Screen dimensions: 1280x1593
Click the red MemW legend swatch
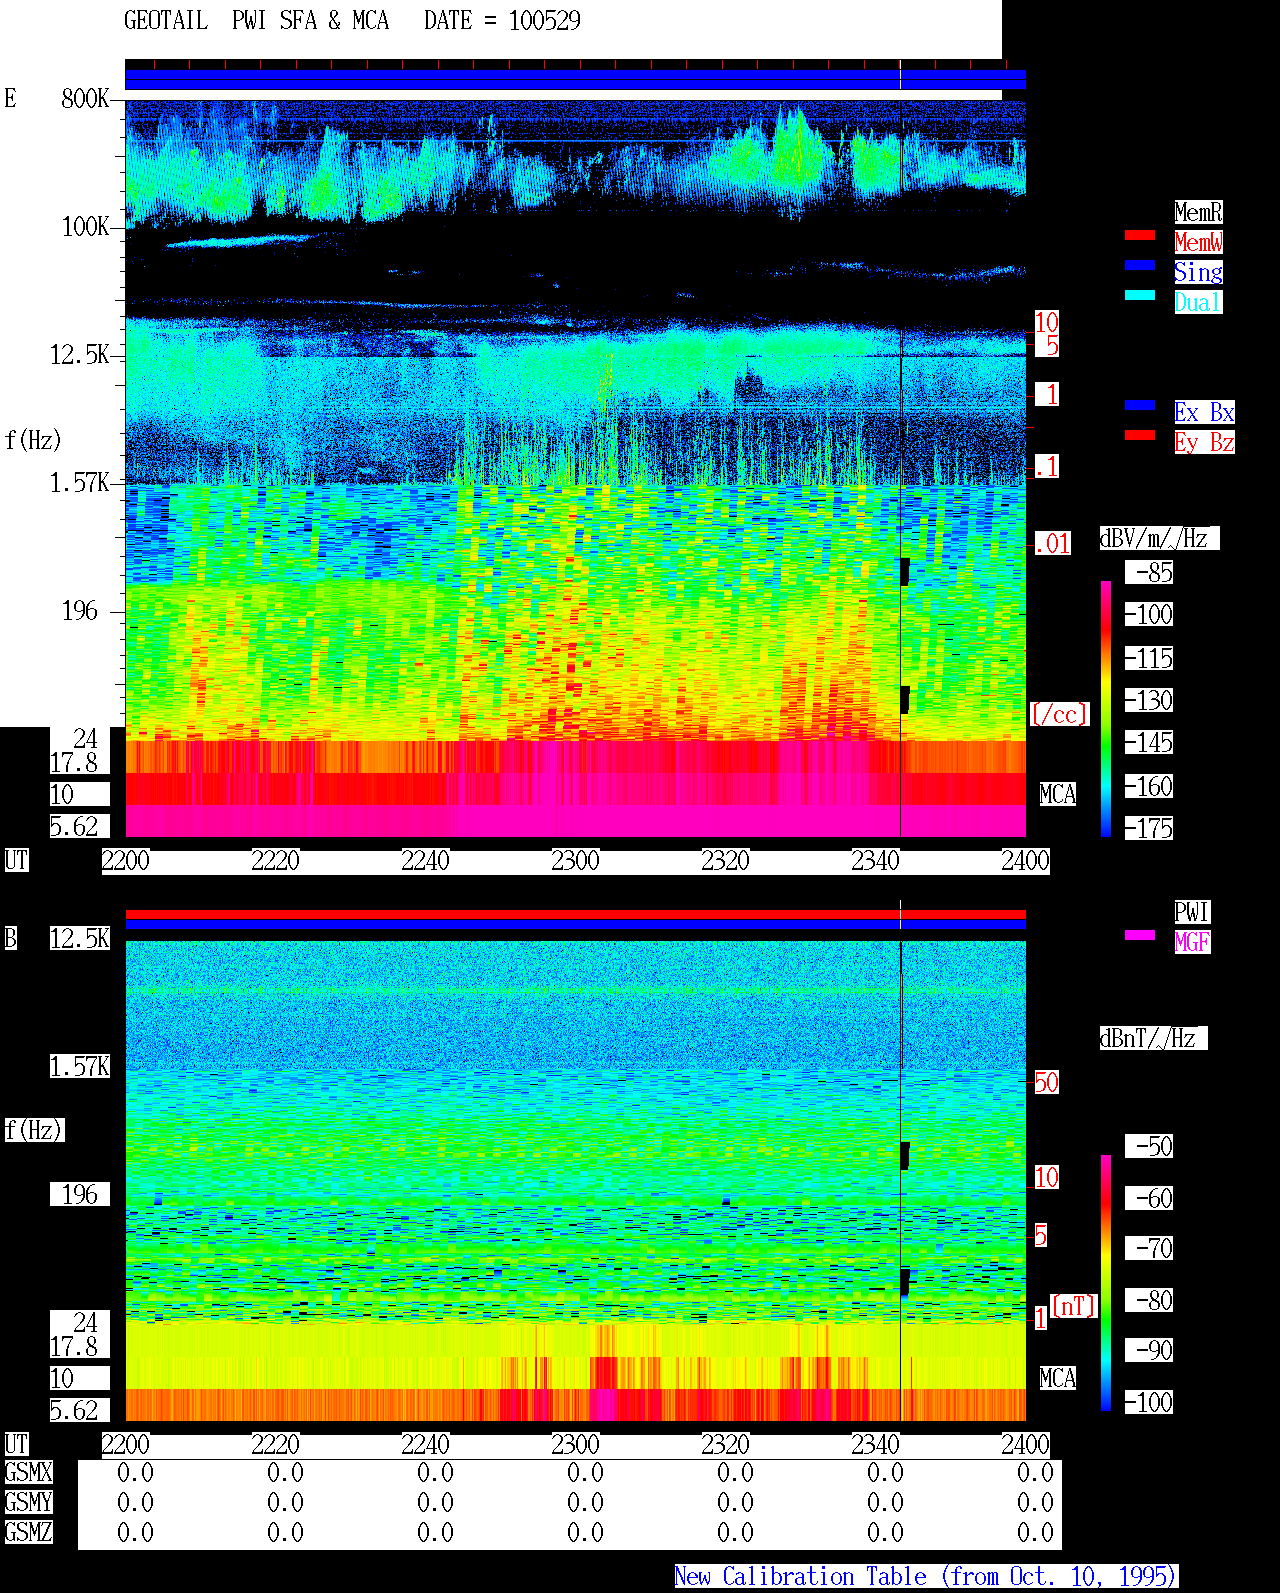(1140, 235)
